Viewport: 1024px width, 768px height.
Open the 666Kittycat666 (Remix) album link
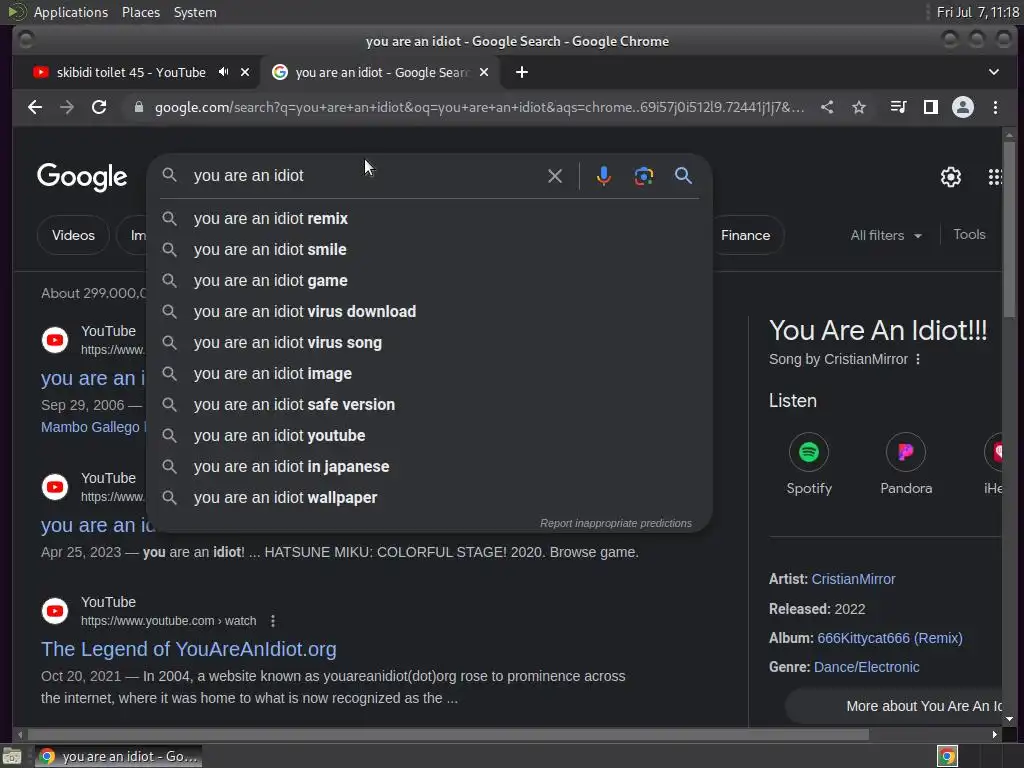click(x=889, y=638)
